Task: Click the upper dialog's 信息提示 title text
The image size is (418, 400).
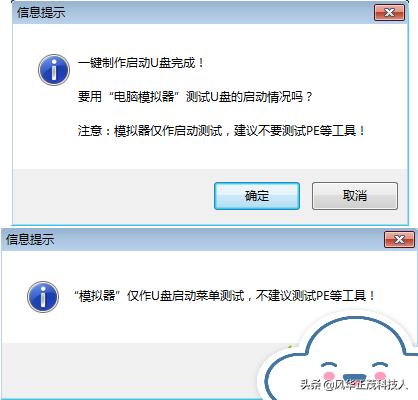Action: 41,12
